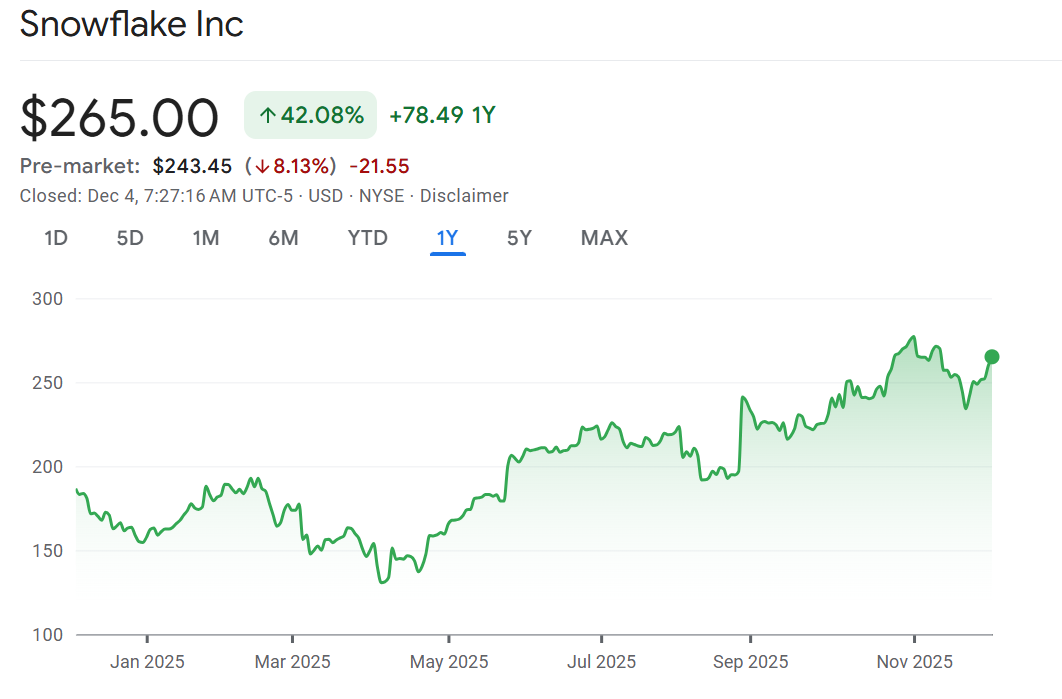Switch to the 5Y chart range
Viewport: 1062px width, 699px height.
point(519,238)
